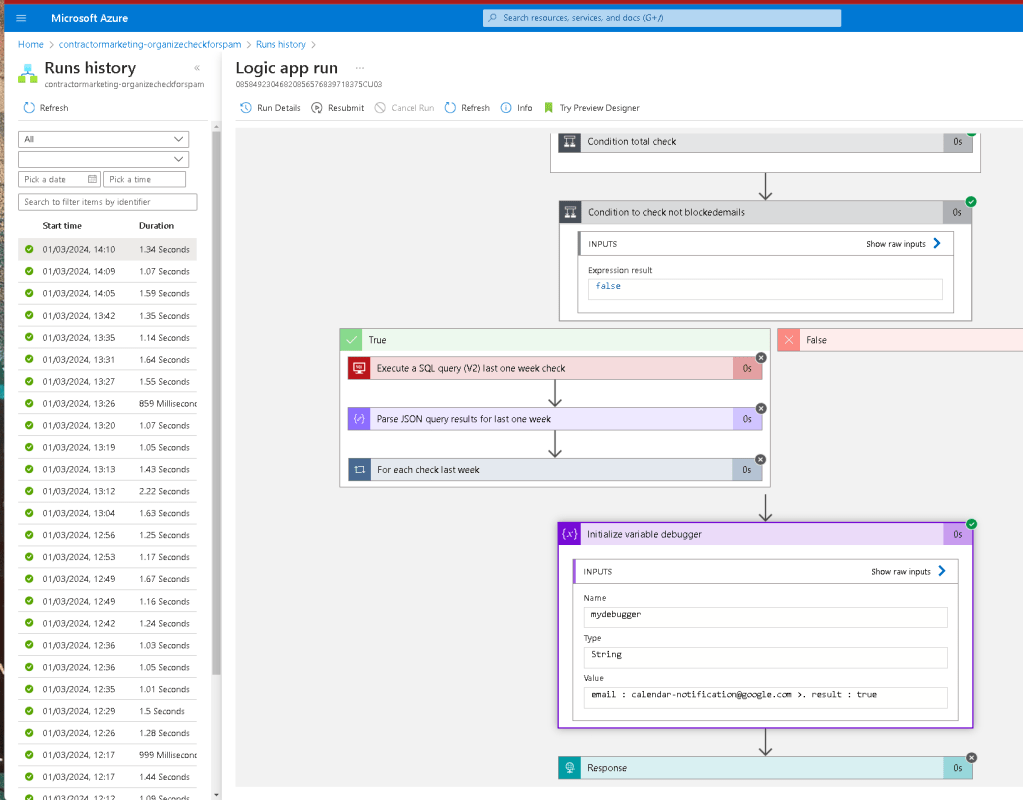This screenshot has height=800, width=1023.
Task: Select the run lasting 999 Milliseconds
Action: (108, 755)
